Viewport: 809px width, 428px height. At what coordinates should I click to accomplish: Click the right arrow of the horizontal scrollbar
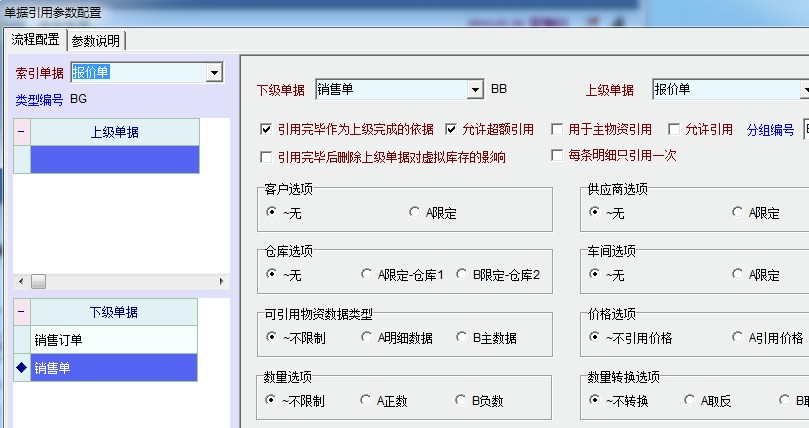click(x=223, y=282)
